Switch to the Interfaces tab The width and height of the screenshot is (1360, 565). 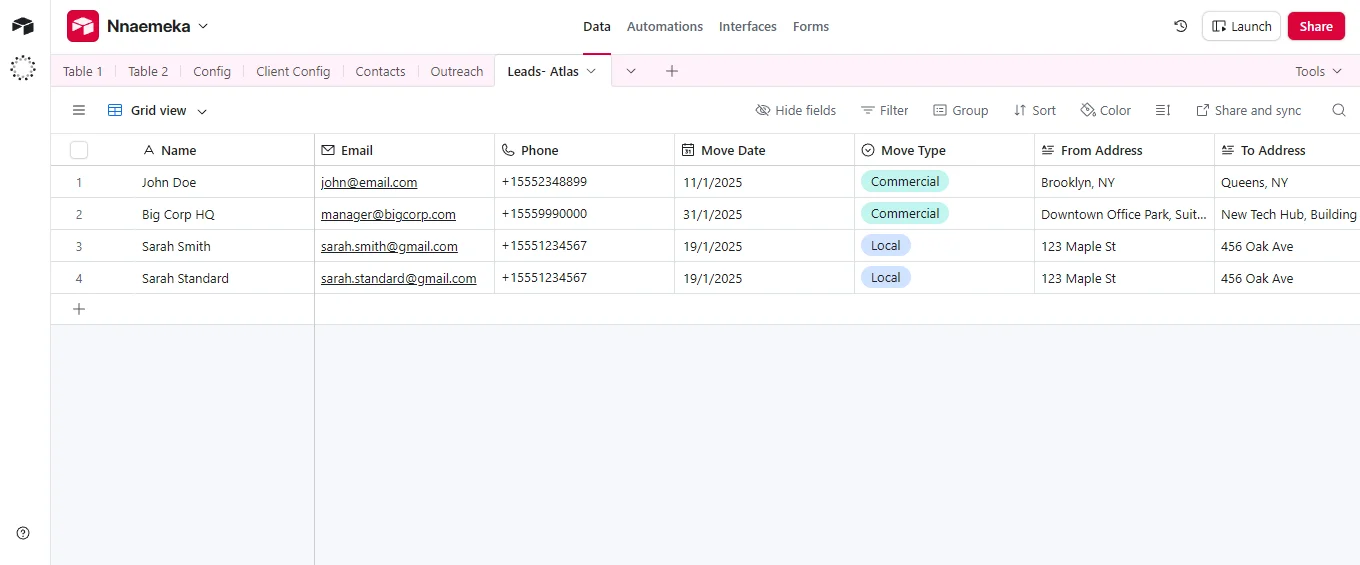[x=748, y=27]
